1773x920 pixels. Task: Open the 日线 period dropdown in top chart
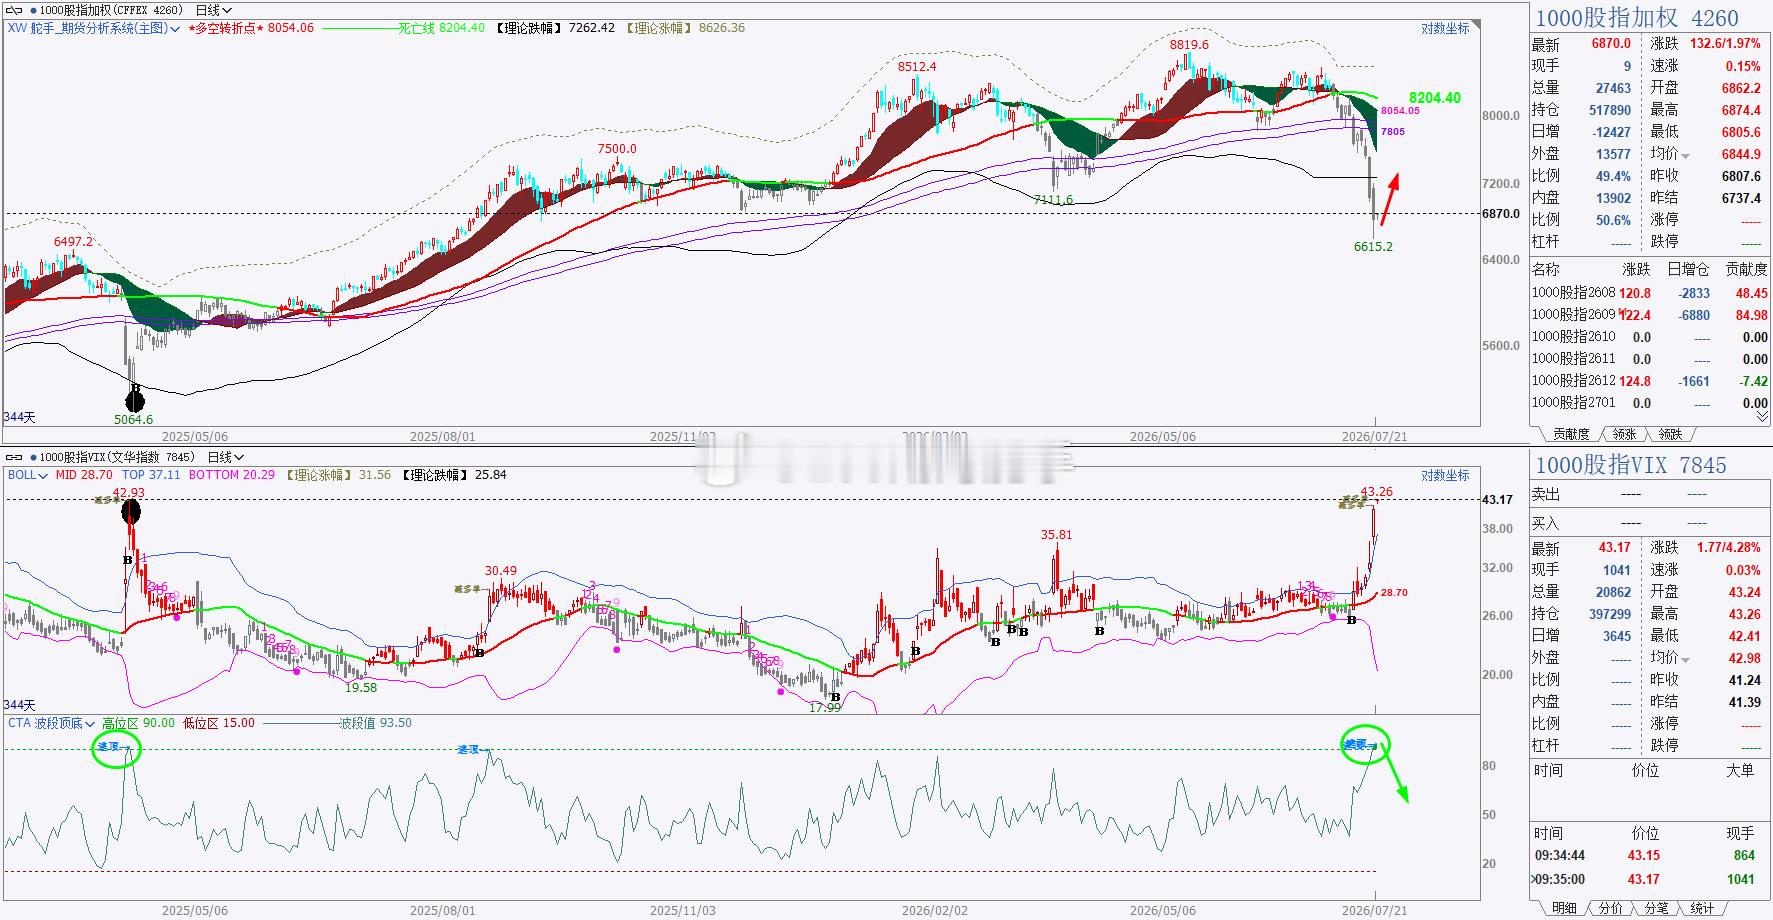point(213,10)
